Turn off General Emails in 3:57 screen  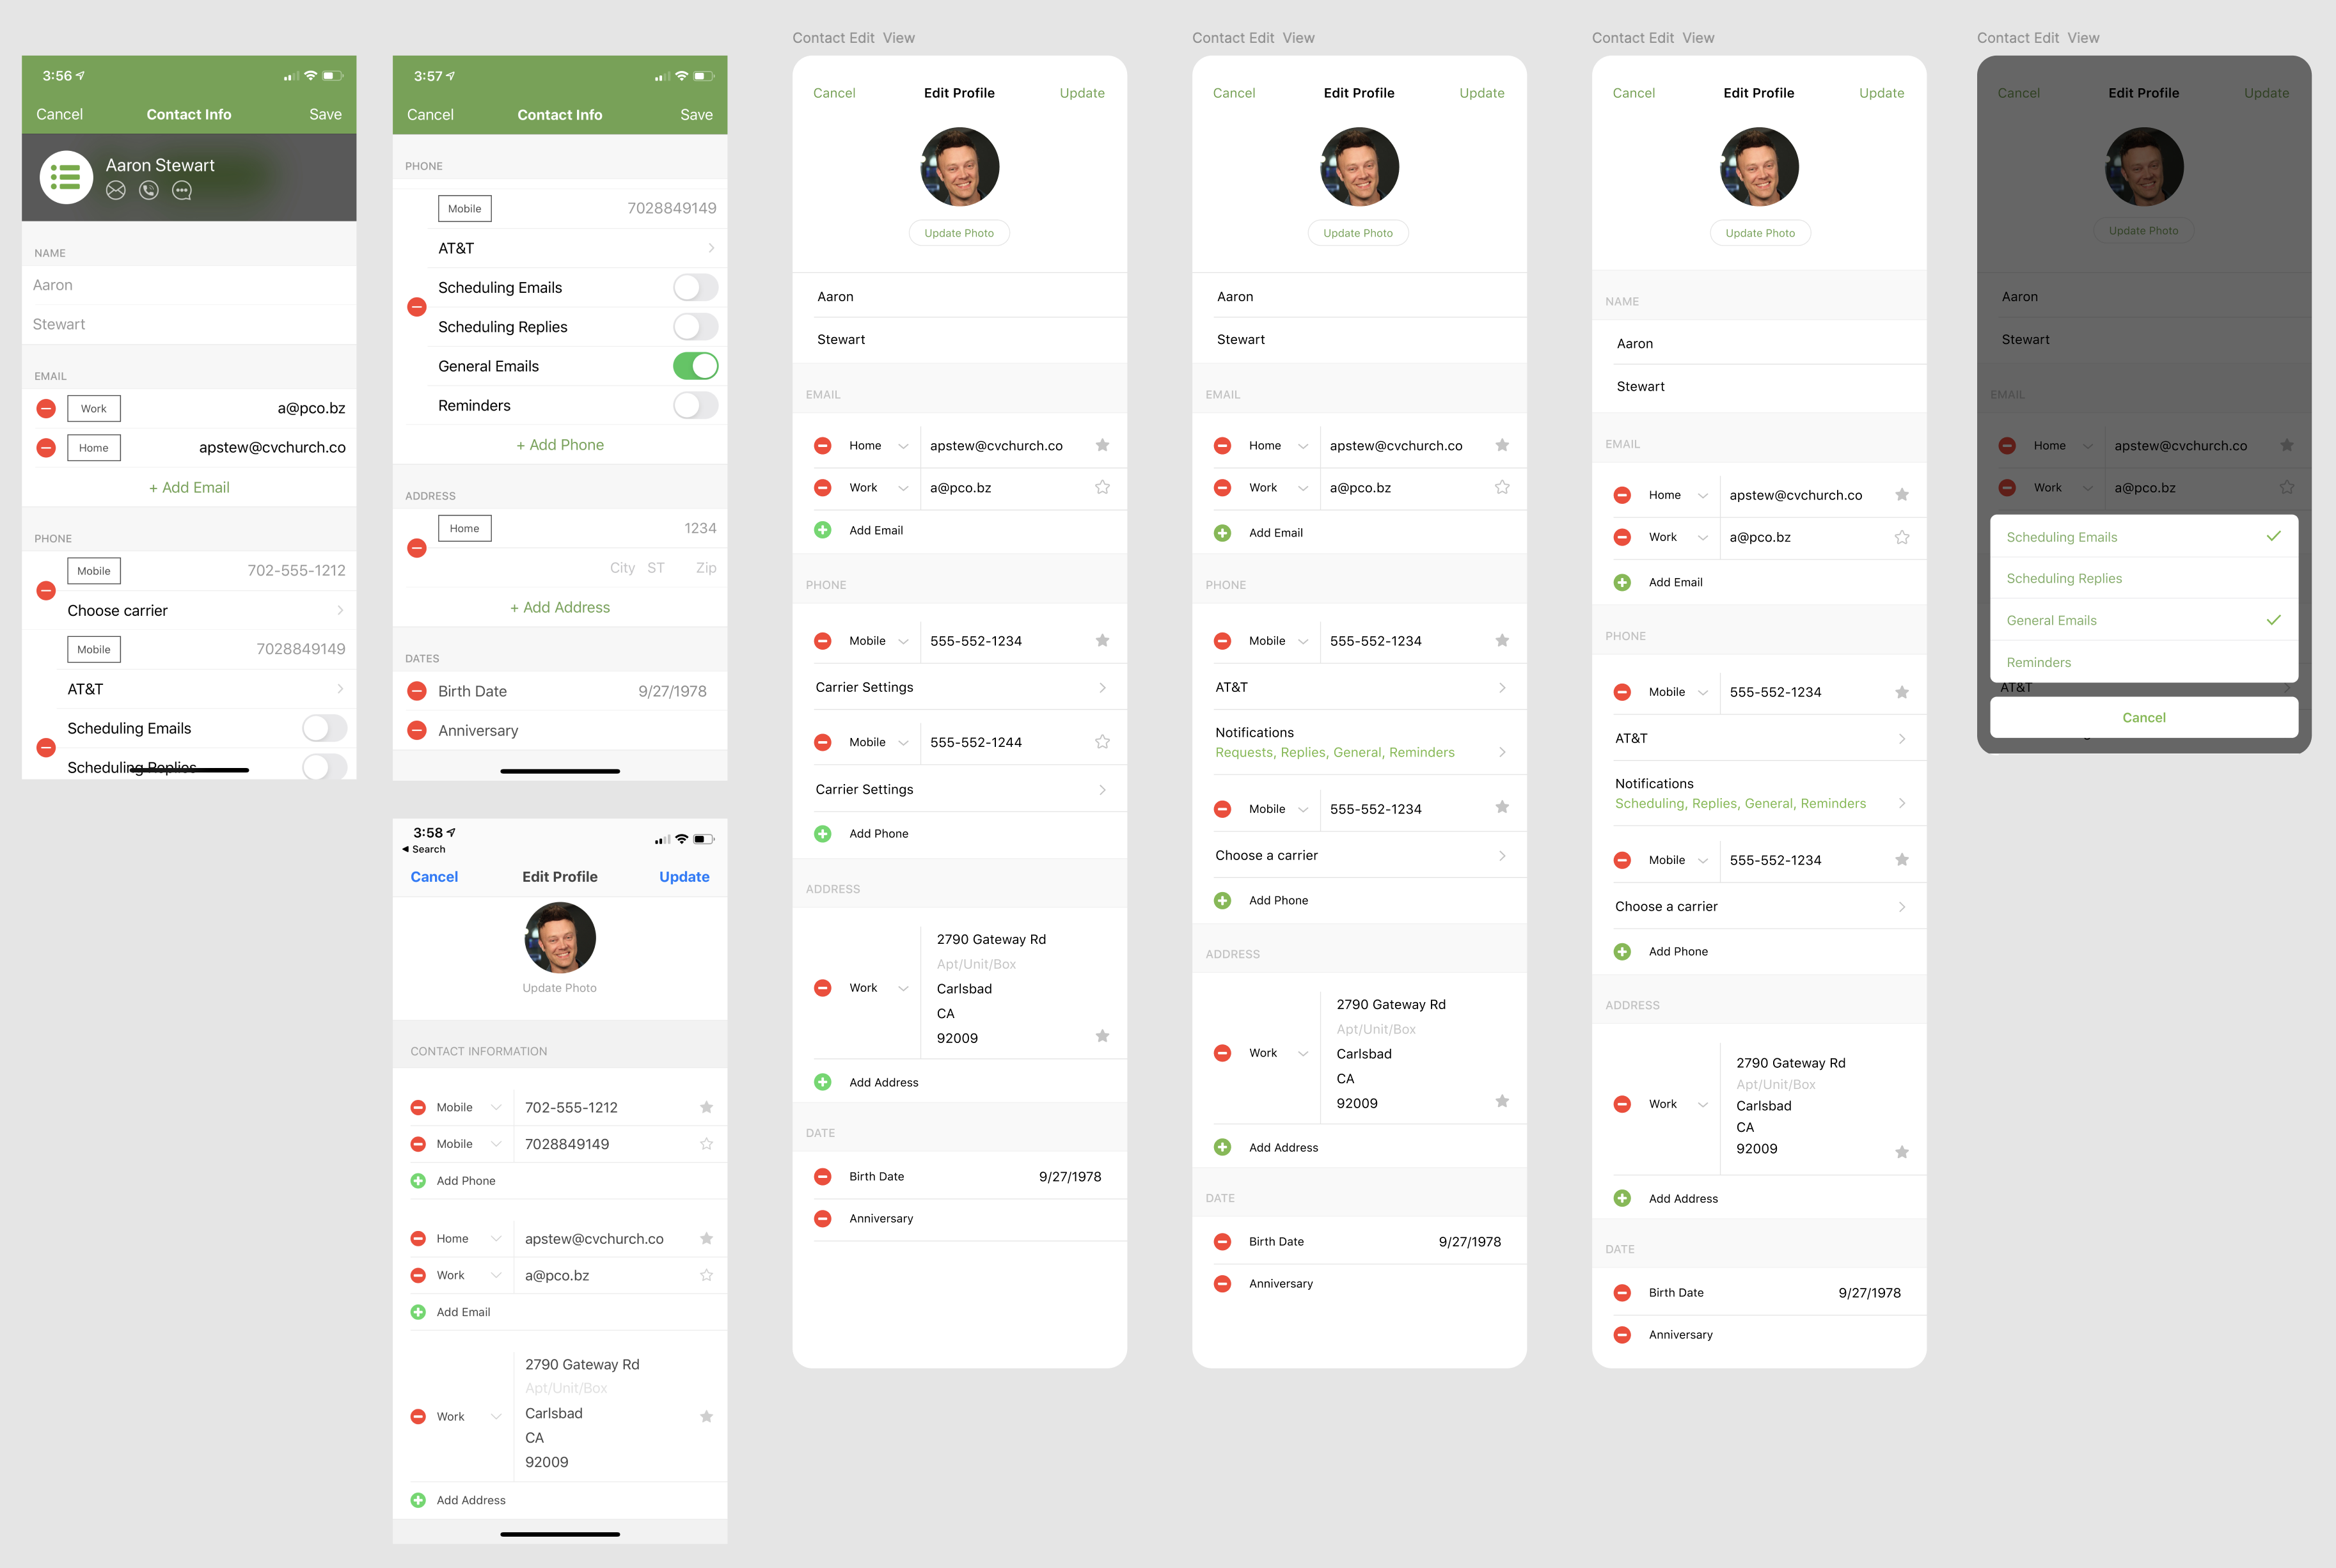click(x=695, y=366)
